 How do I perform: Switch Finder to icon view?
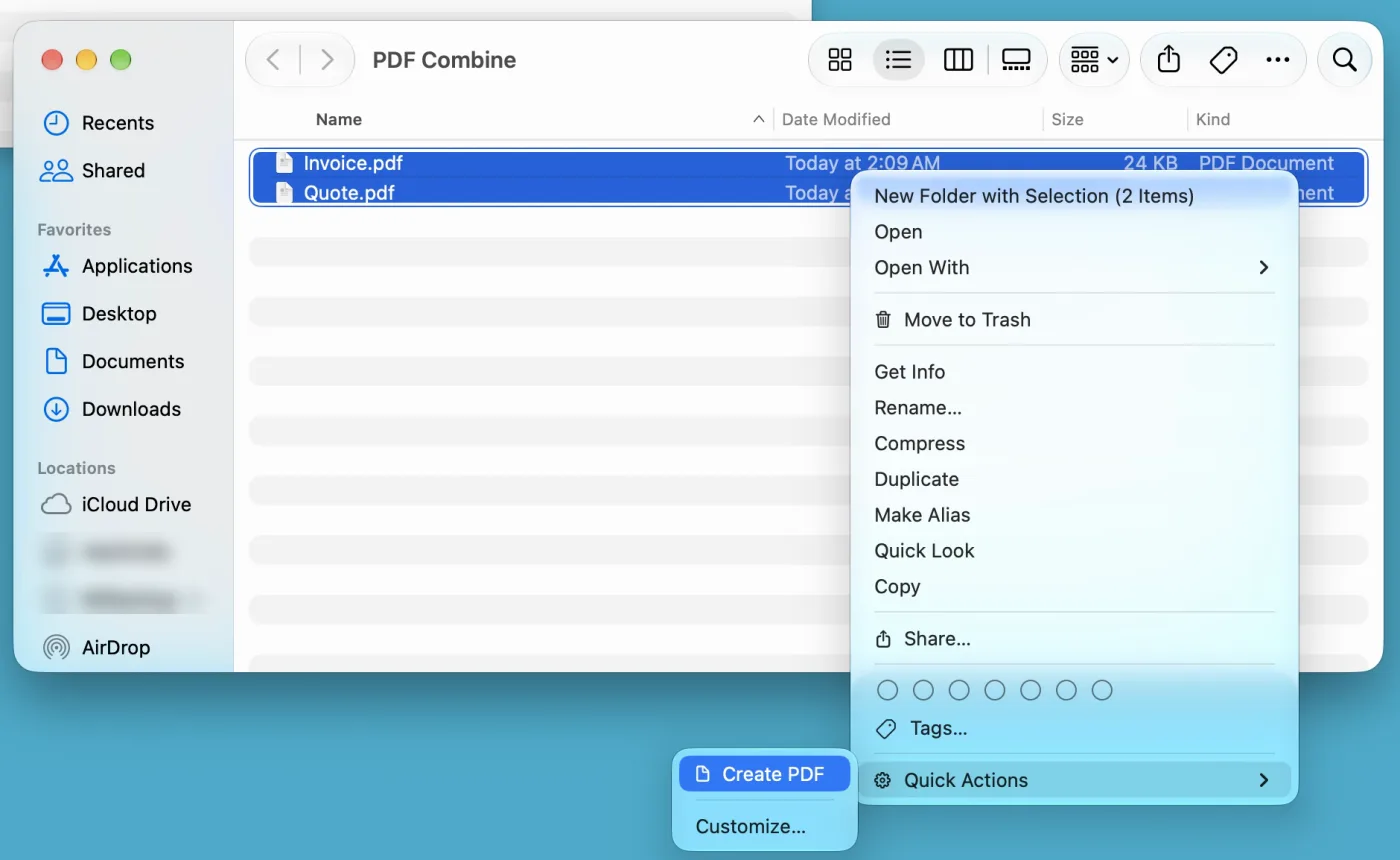pyautogui.click(x=840, y=60)
